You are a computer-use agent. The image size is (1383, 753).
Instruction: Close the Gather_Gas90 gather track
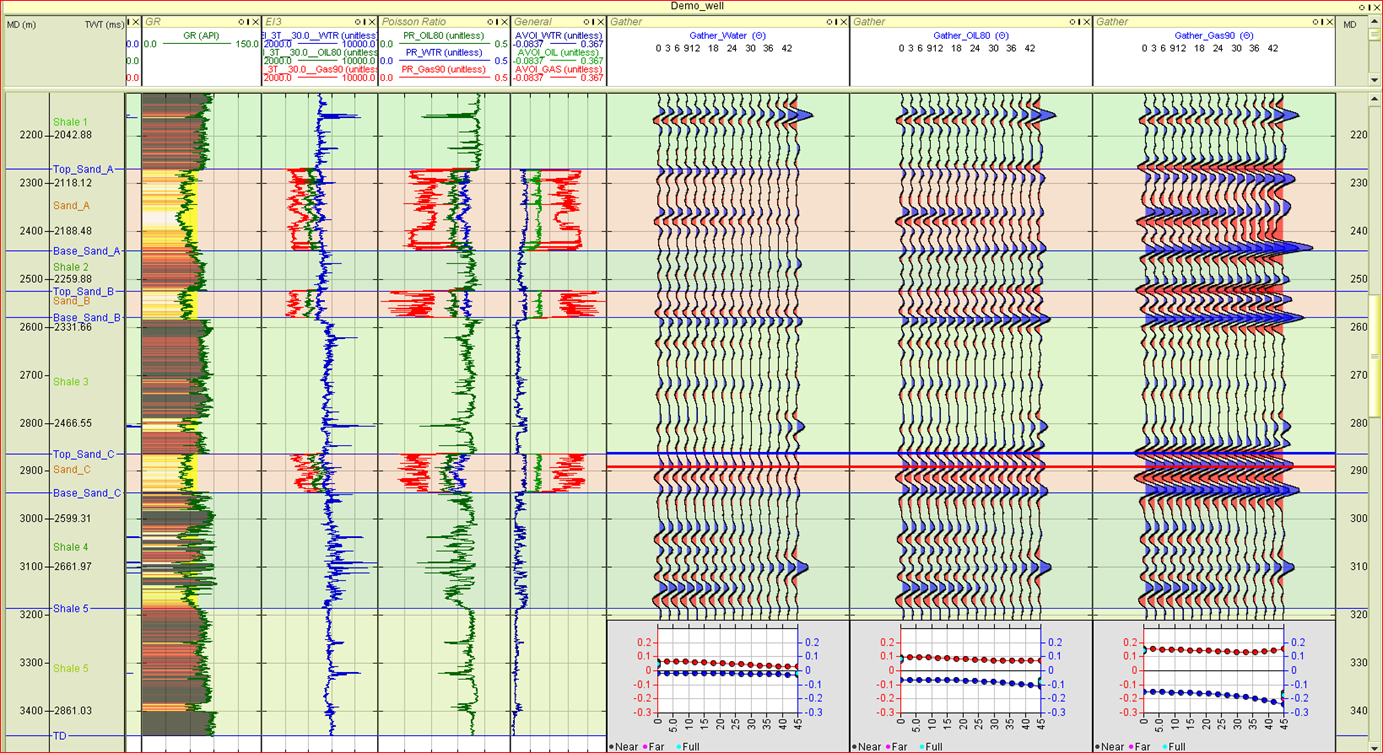click(x=1330, y=21)
